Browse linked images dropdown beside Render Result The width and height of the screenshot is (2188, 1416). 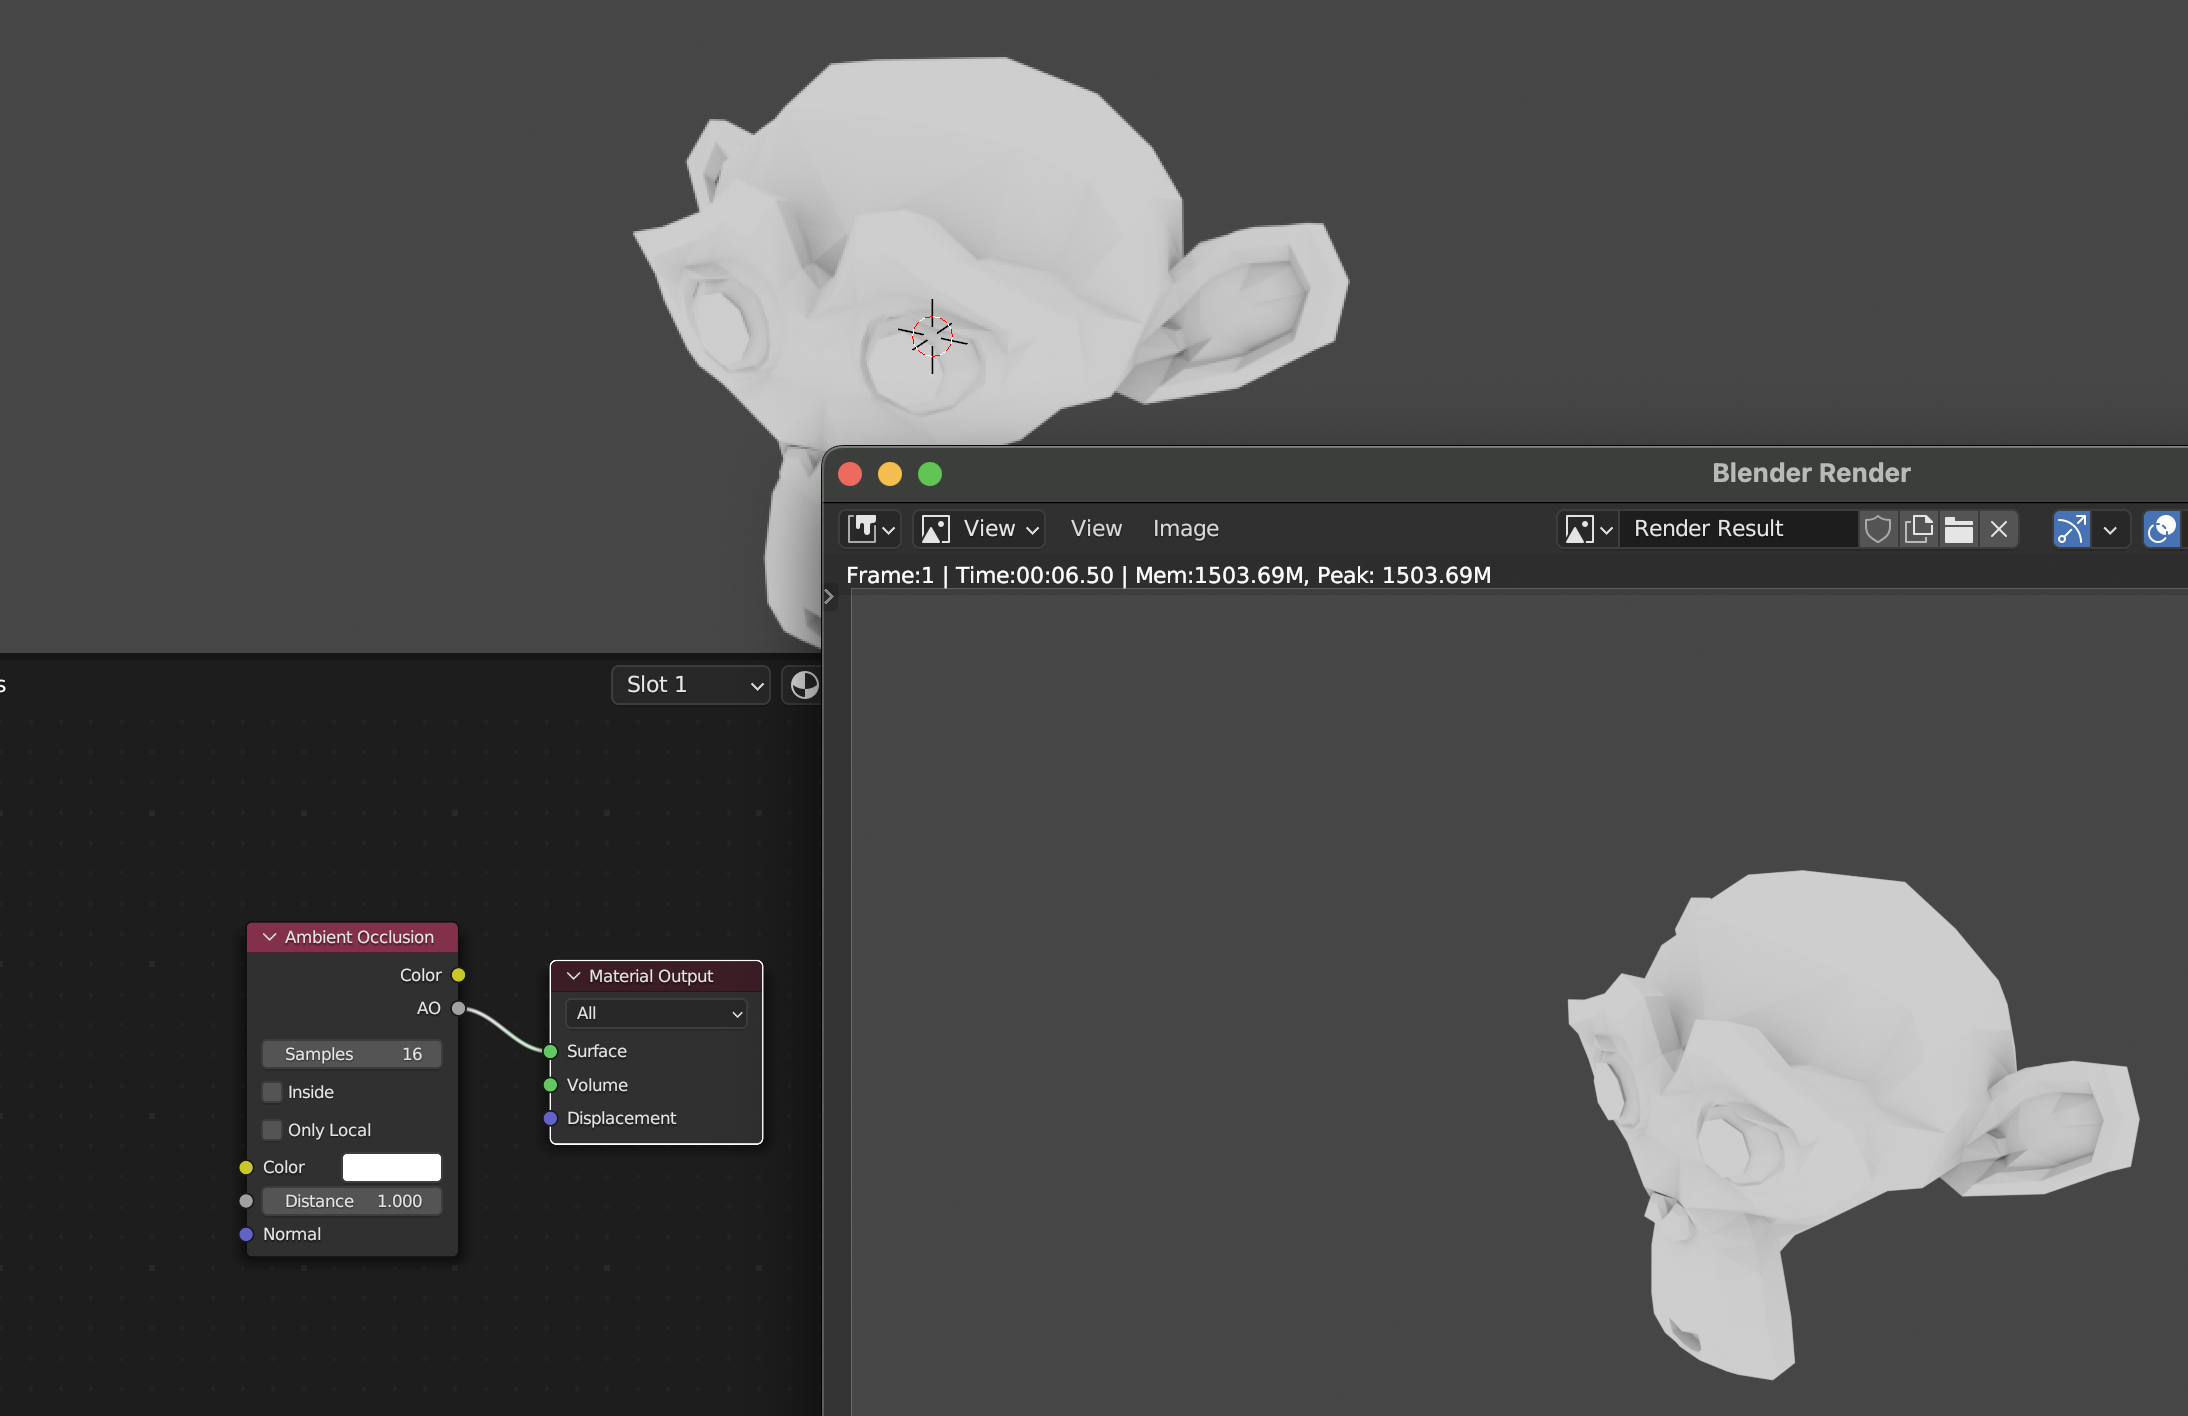point(1589,529)
